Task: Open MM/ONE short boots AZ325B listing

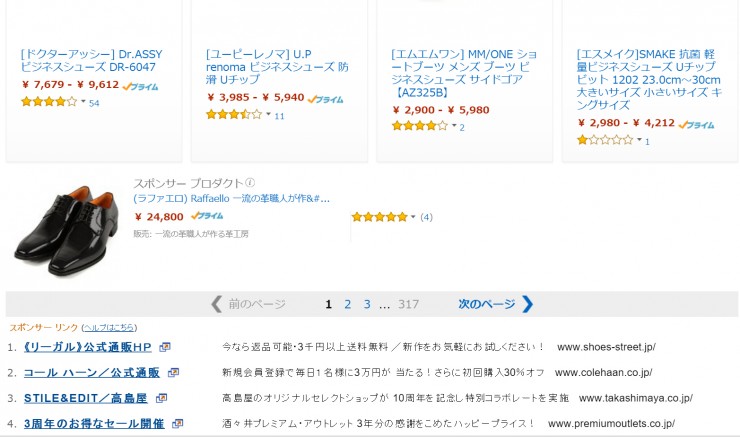Action: pos(464,73)
